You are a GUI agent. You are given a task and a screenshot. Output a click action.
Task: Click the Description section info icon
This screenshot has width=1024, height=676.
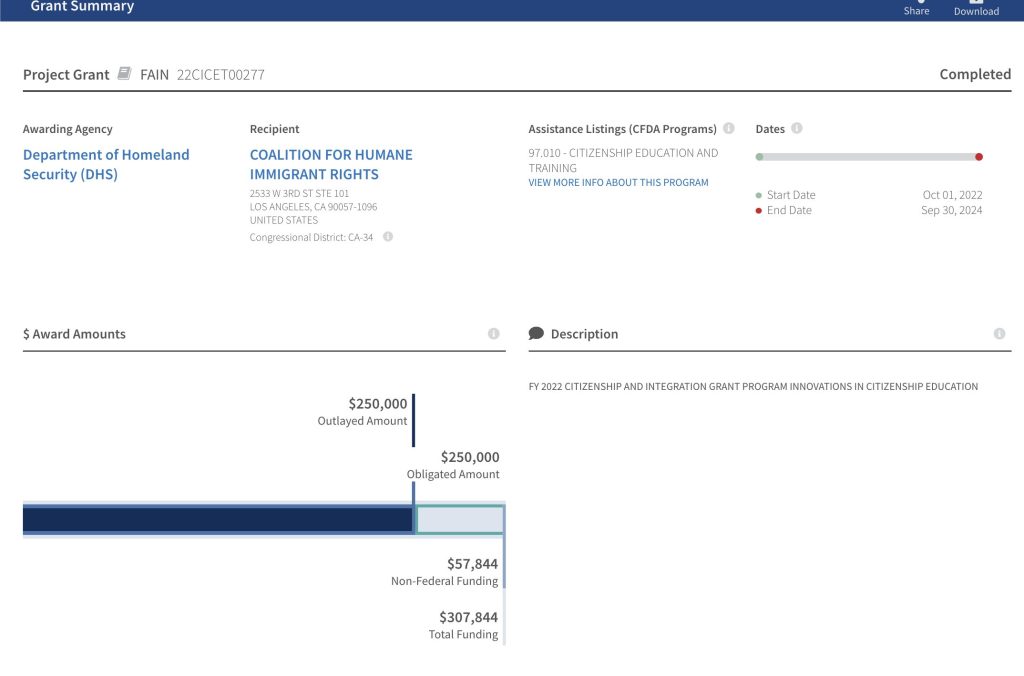[x=999, y=334]
